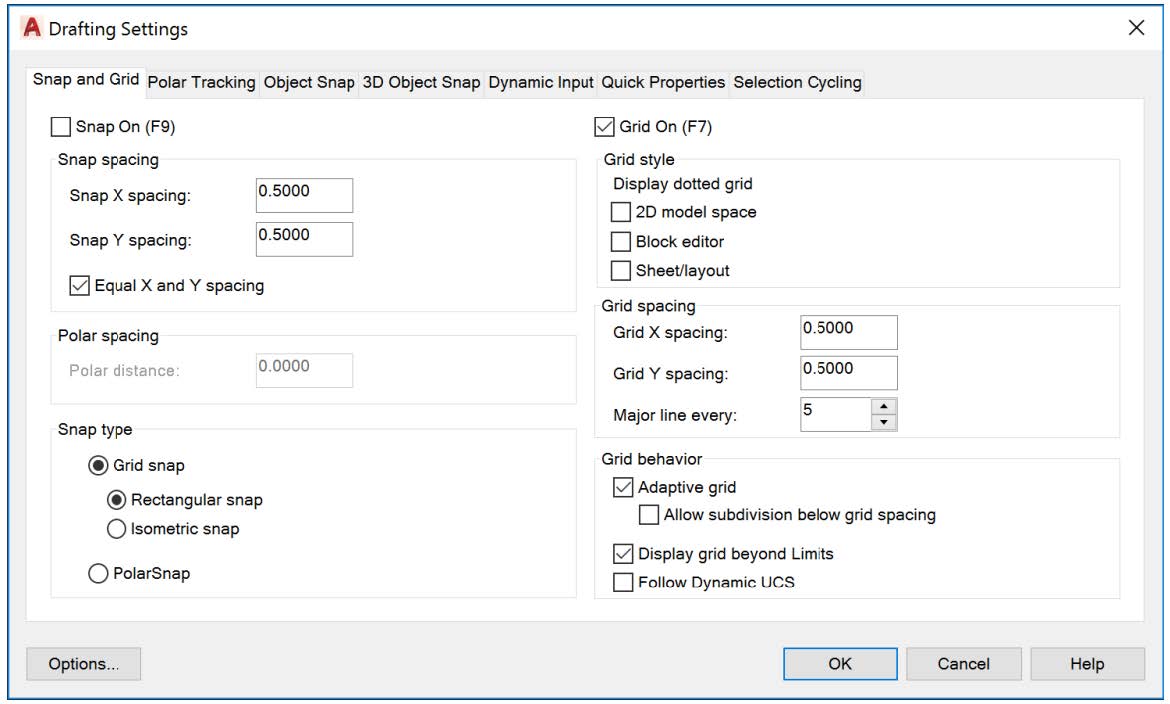Viewport: 1170px width, 704px height.
Task: Click the Snap X spacing field
Action: click(304, 196)
